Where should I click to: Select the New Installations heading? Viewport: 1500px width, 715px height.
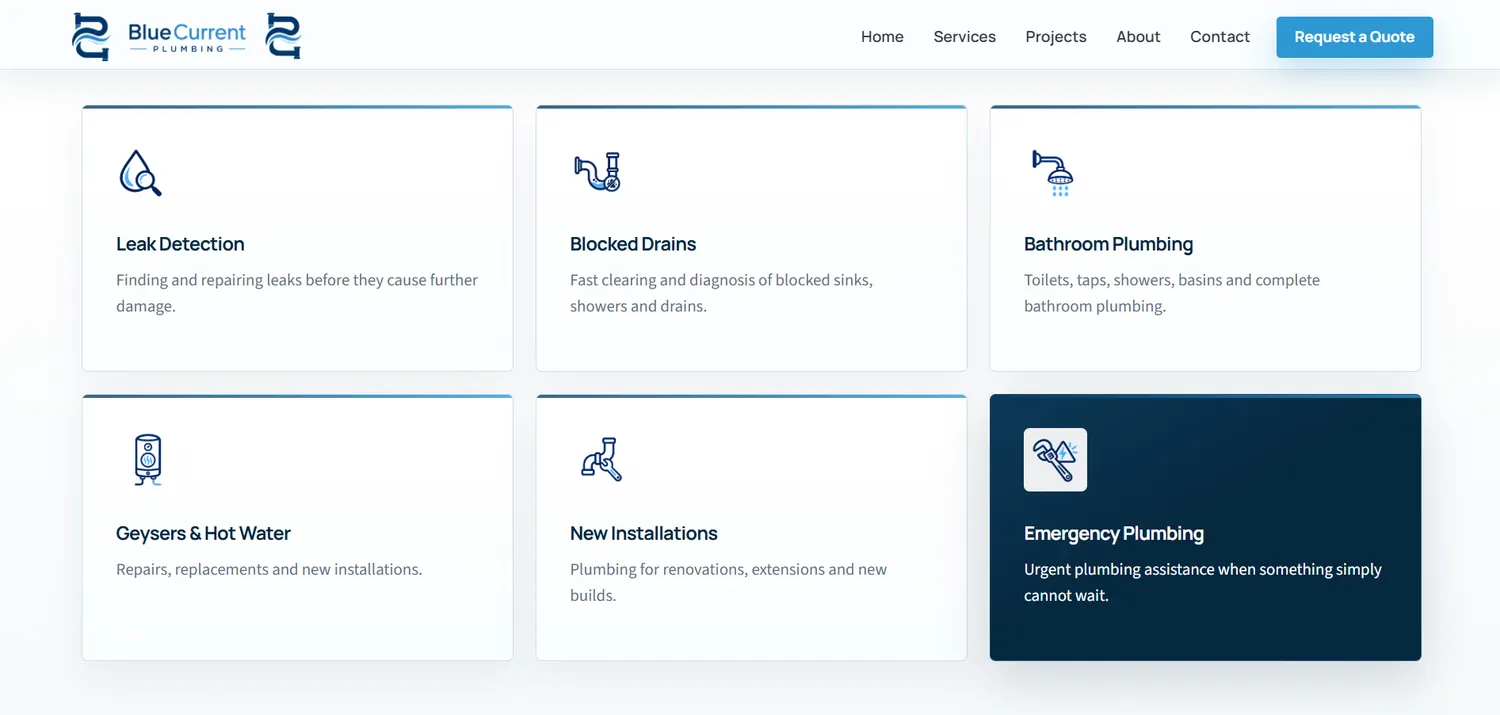(x=644, y=533)
